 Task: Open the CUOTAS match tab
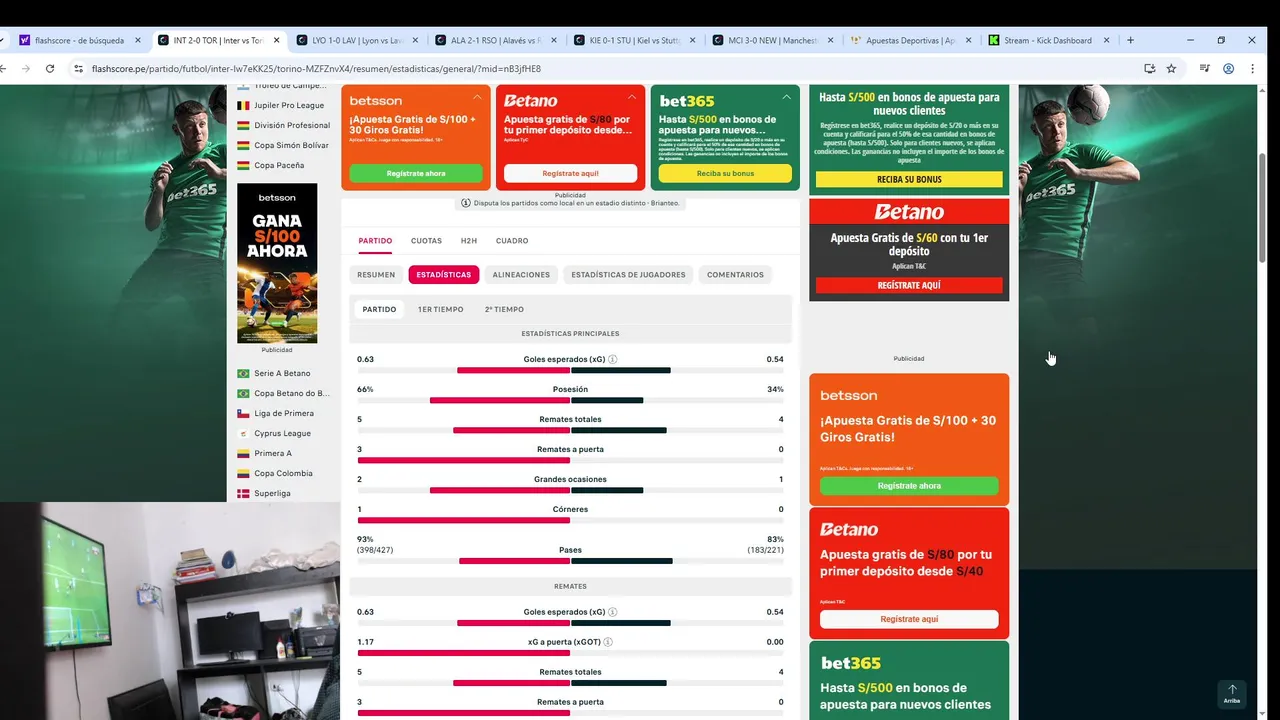426,241
